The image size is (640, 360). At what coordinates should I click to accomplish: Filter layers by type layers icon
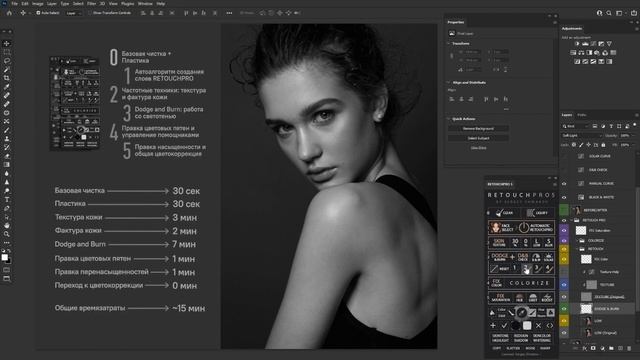pos(611,126)
